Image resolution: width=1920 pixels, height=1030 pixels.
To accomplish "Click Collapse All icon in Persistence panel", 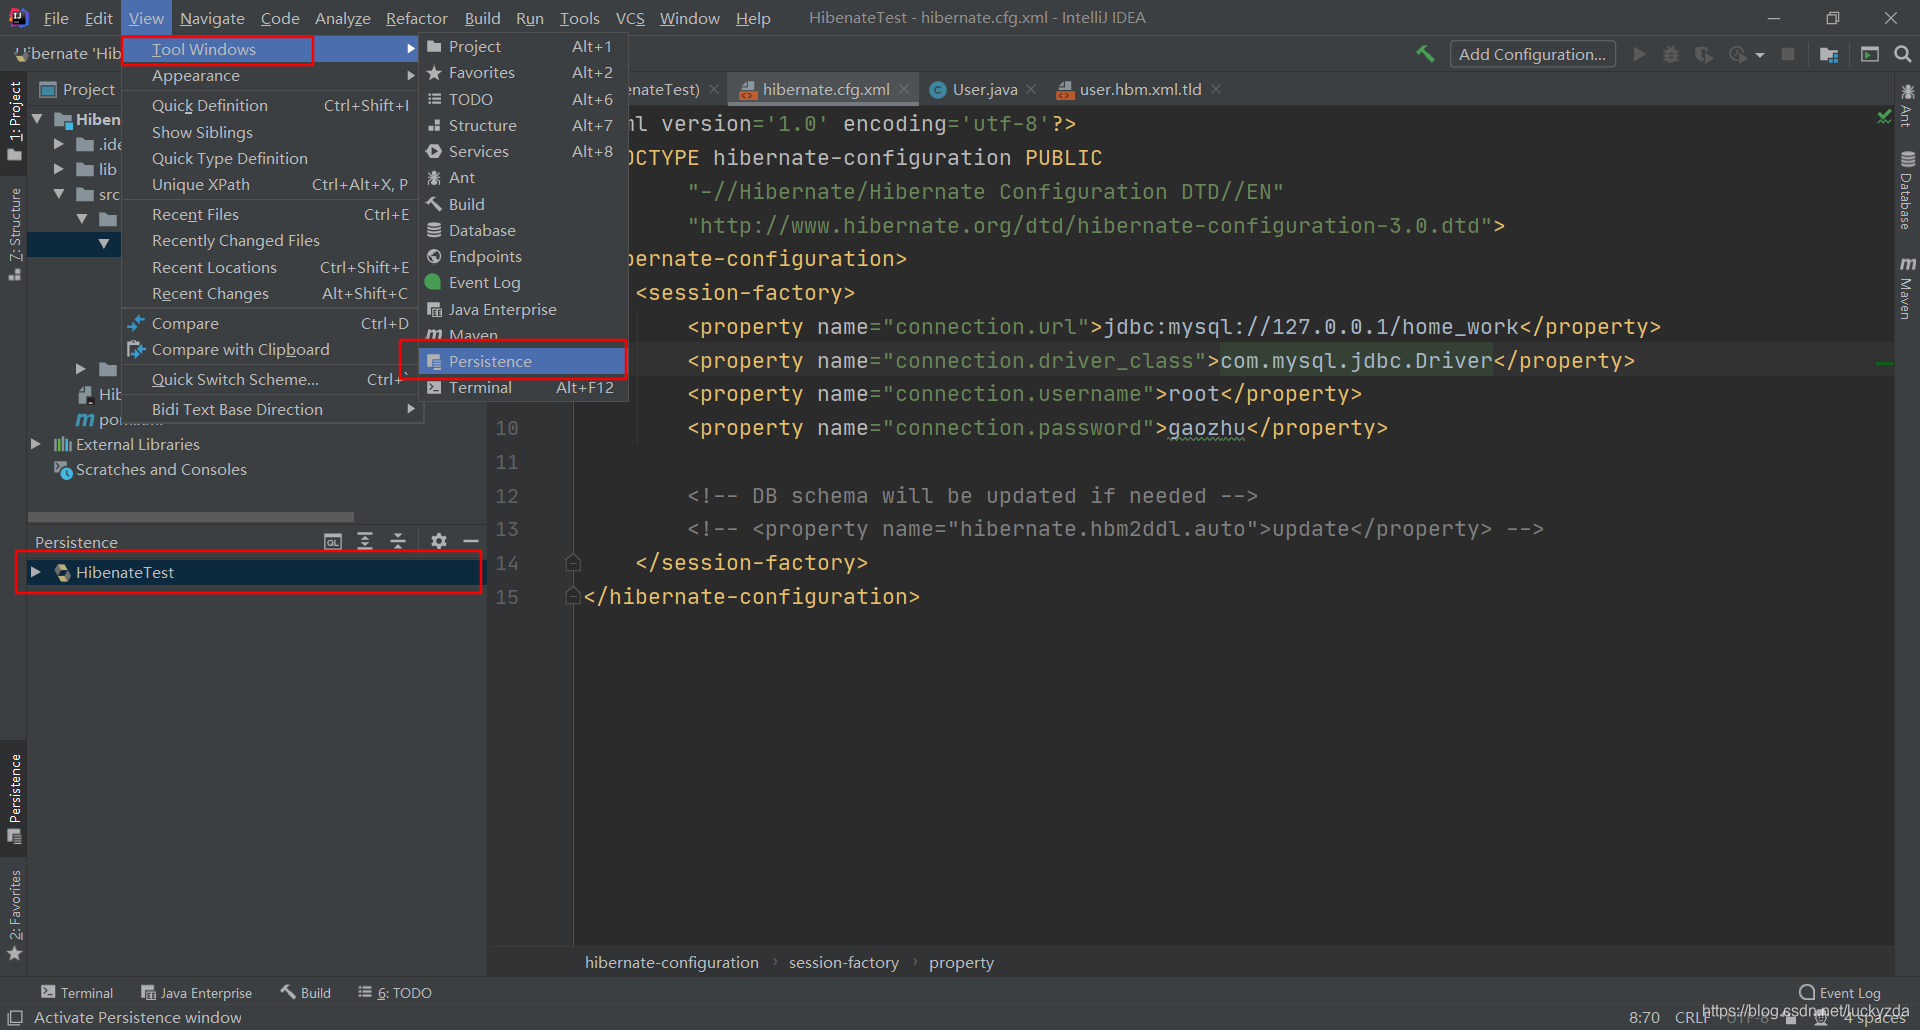I will click(398, 541).
